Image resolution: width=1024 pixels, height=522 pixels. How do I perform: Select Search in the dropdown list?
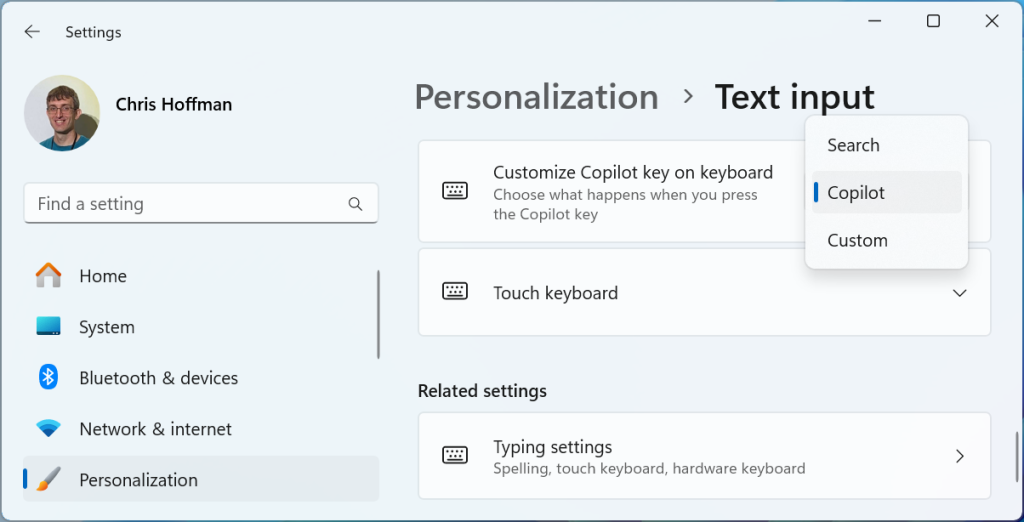point(886,145)
